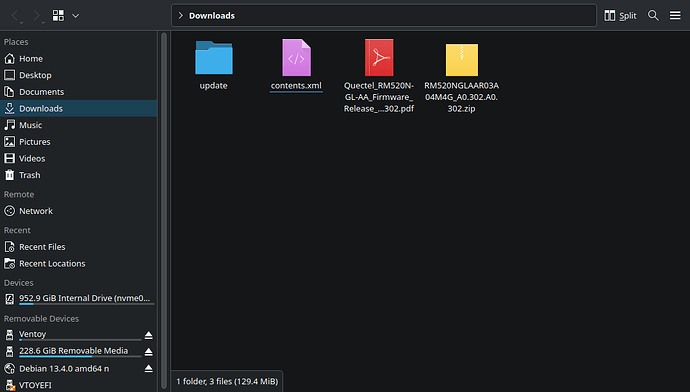Expand breadcrumb chevron before Downloads
The height and width of the screenshot is (392, 690).
(180, 15)
